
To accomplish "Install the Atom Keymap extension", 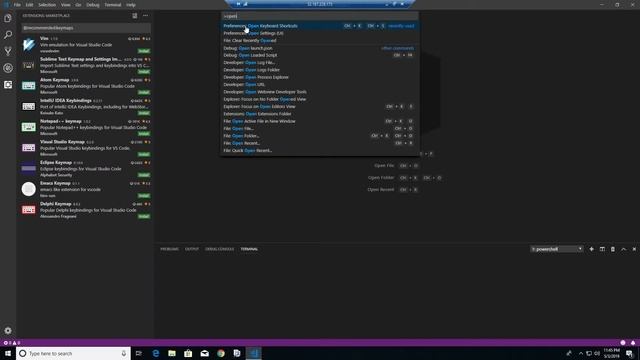I will (144, 92).
